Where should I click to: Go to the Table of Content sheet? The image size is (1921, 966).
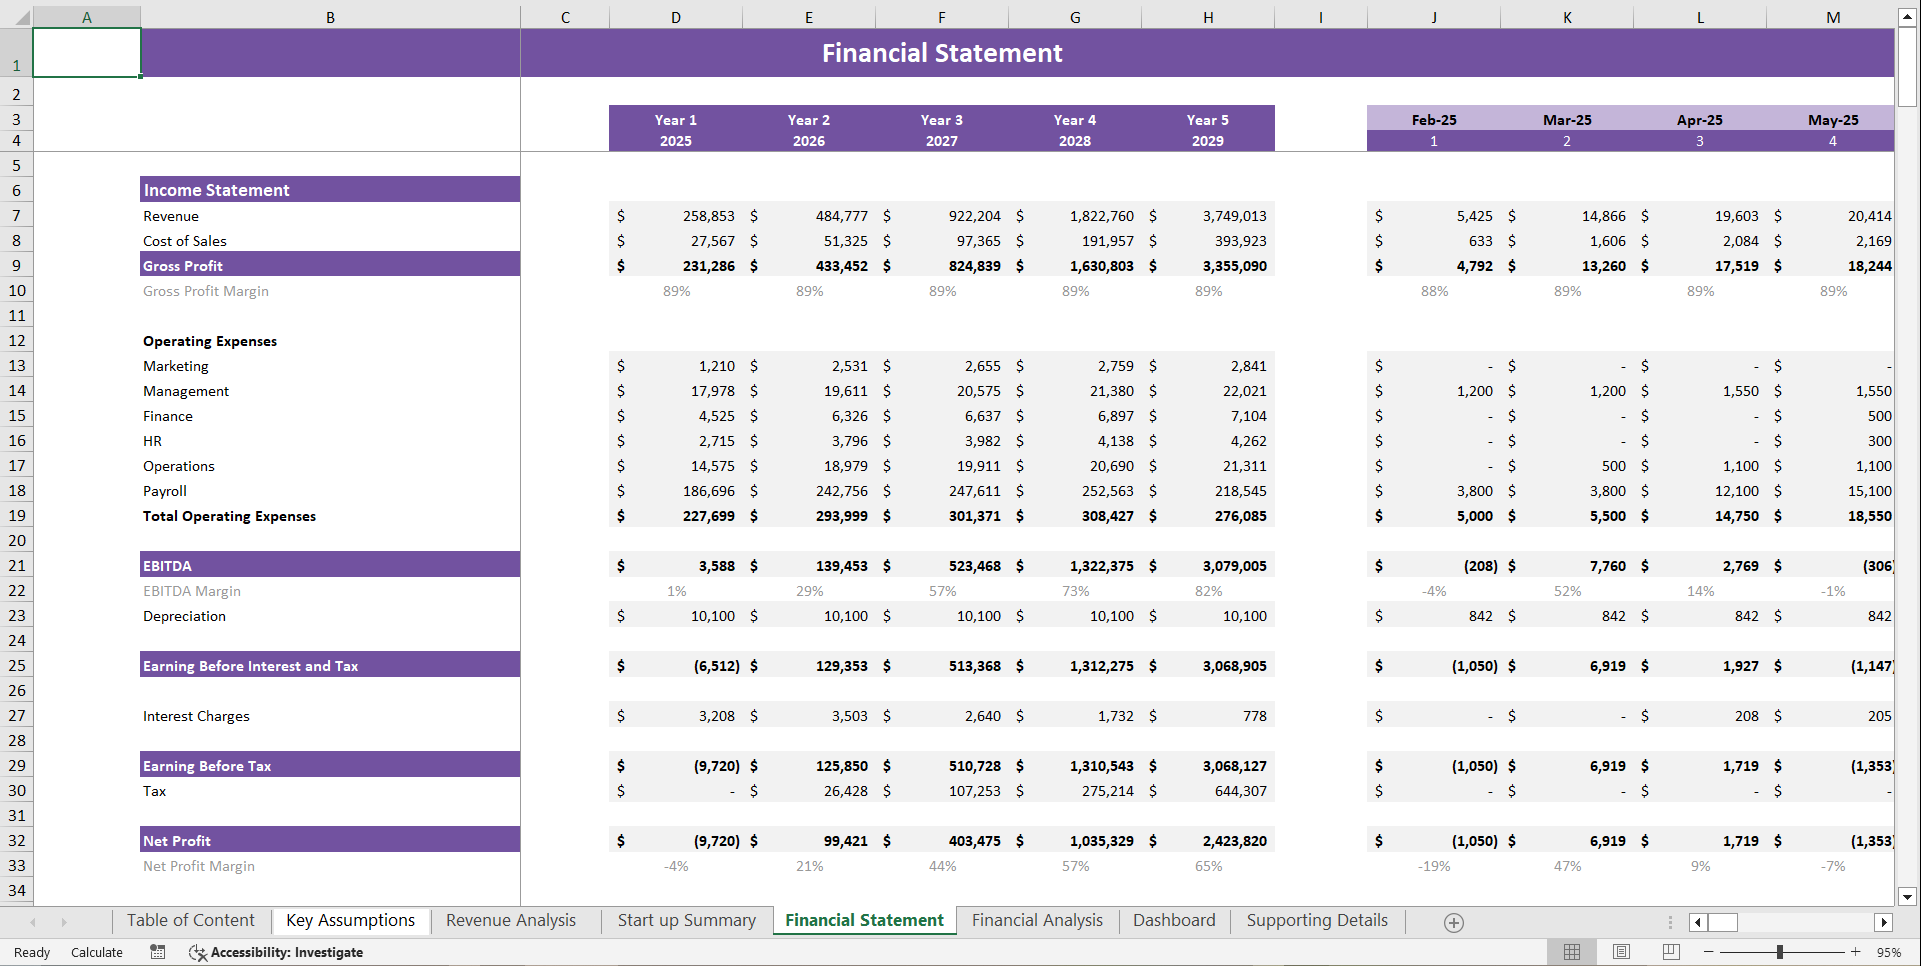coord(191,920)
